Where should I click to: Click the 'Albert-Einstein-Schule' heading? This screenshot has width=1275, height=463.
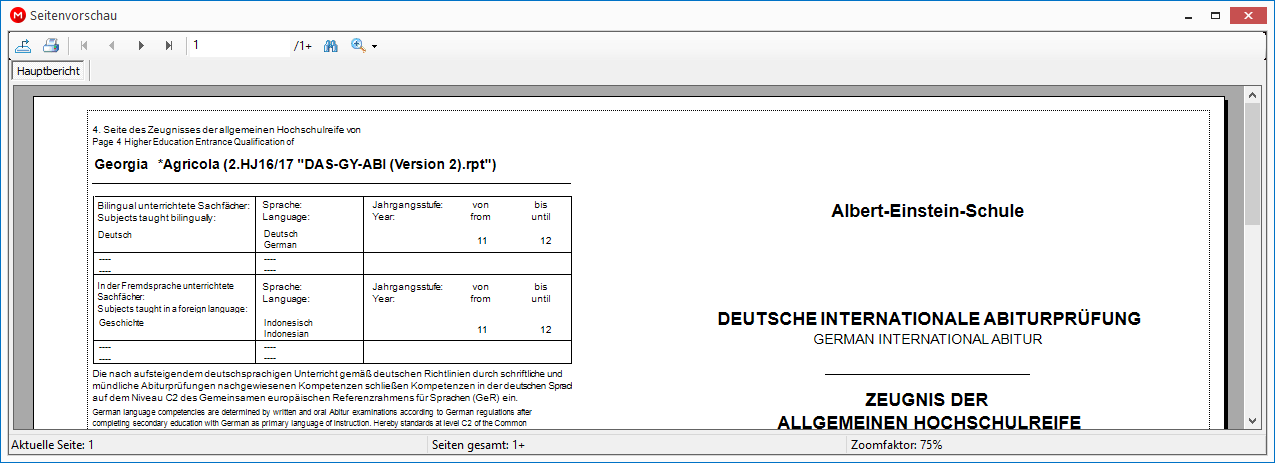(927, 211)
